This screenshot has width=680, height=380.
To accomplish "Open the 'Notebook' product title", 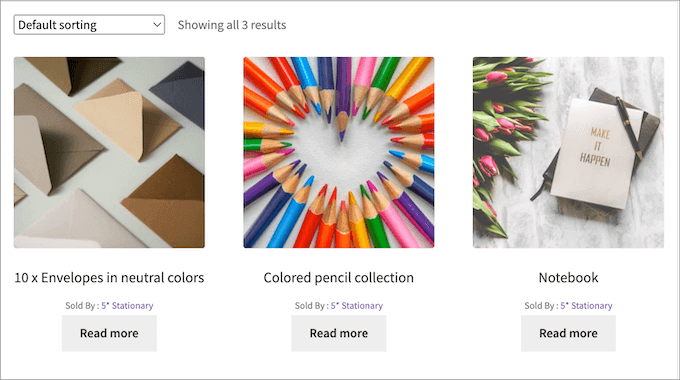I will point(568,278).
